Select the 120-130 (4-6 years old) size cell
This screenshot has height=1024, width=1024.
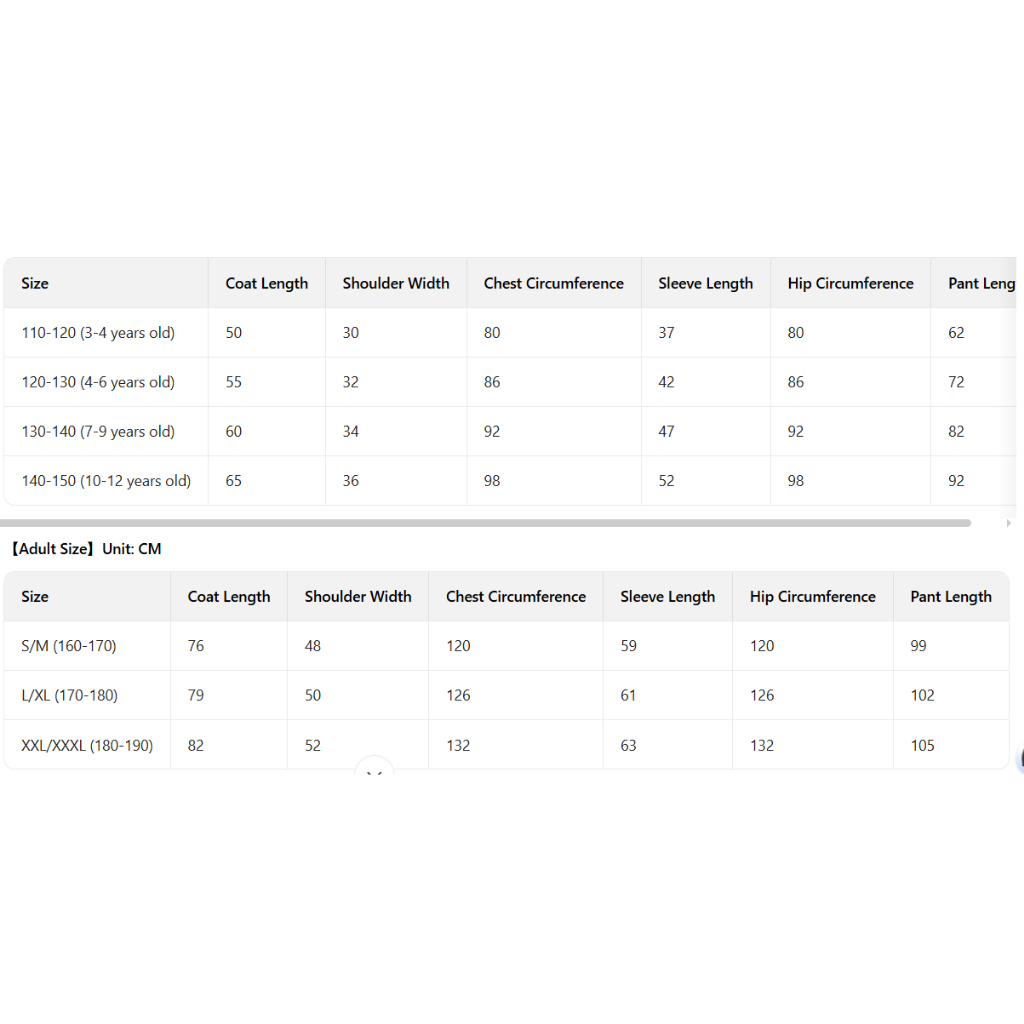coord(98,382)
